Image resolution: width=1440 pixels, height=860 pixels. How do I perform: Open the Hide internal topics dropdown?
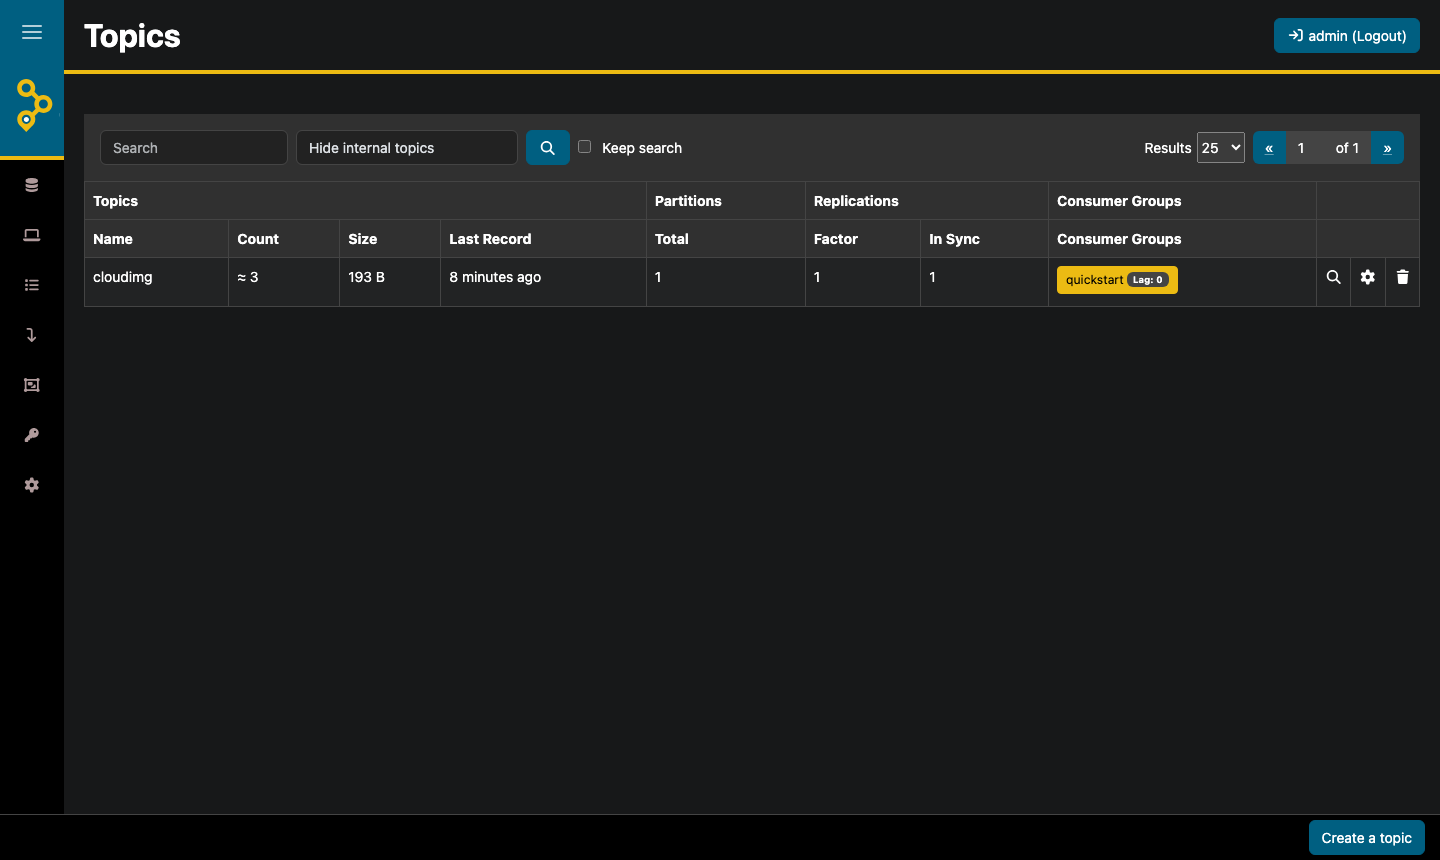pos(407,148)
